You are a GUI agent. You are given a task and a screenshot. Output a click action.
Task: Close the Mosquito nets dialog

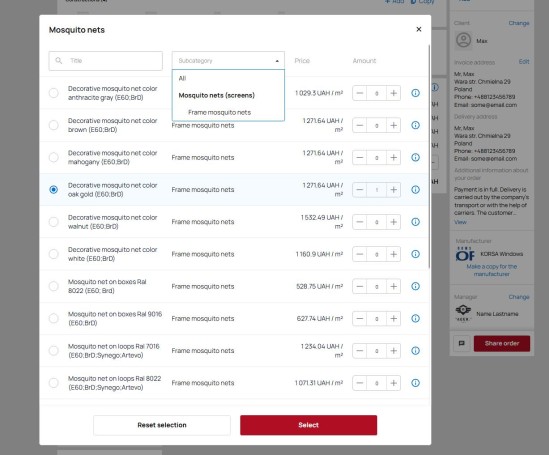click(x=419, y=29)
